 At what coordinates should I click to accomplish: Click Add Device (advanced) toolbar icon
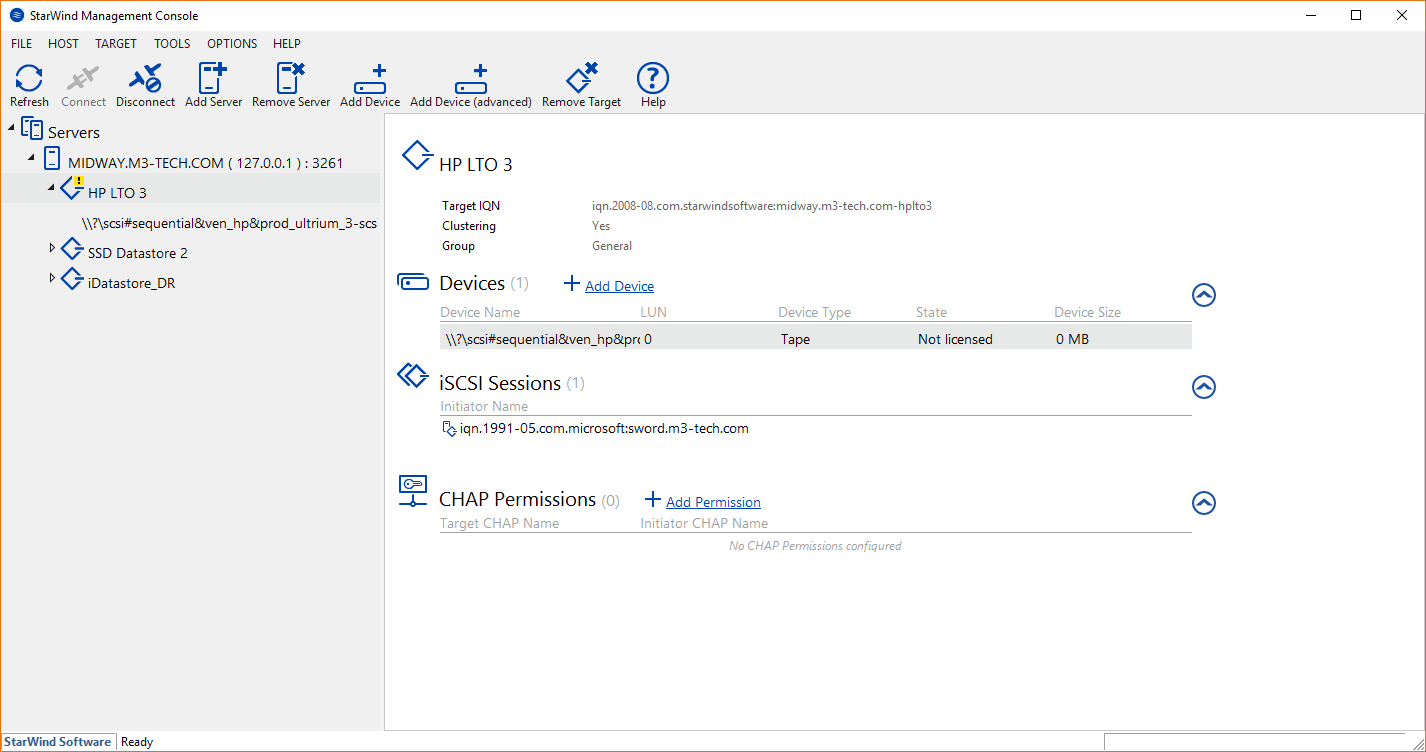pyautogui.click(x=470, y=78)
